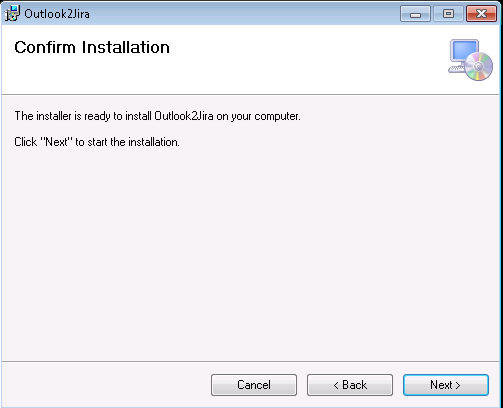Click the CD disc in the header graphic
The height and width of the screenshot is (408, 503).
(x=479, y=66)
